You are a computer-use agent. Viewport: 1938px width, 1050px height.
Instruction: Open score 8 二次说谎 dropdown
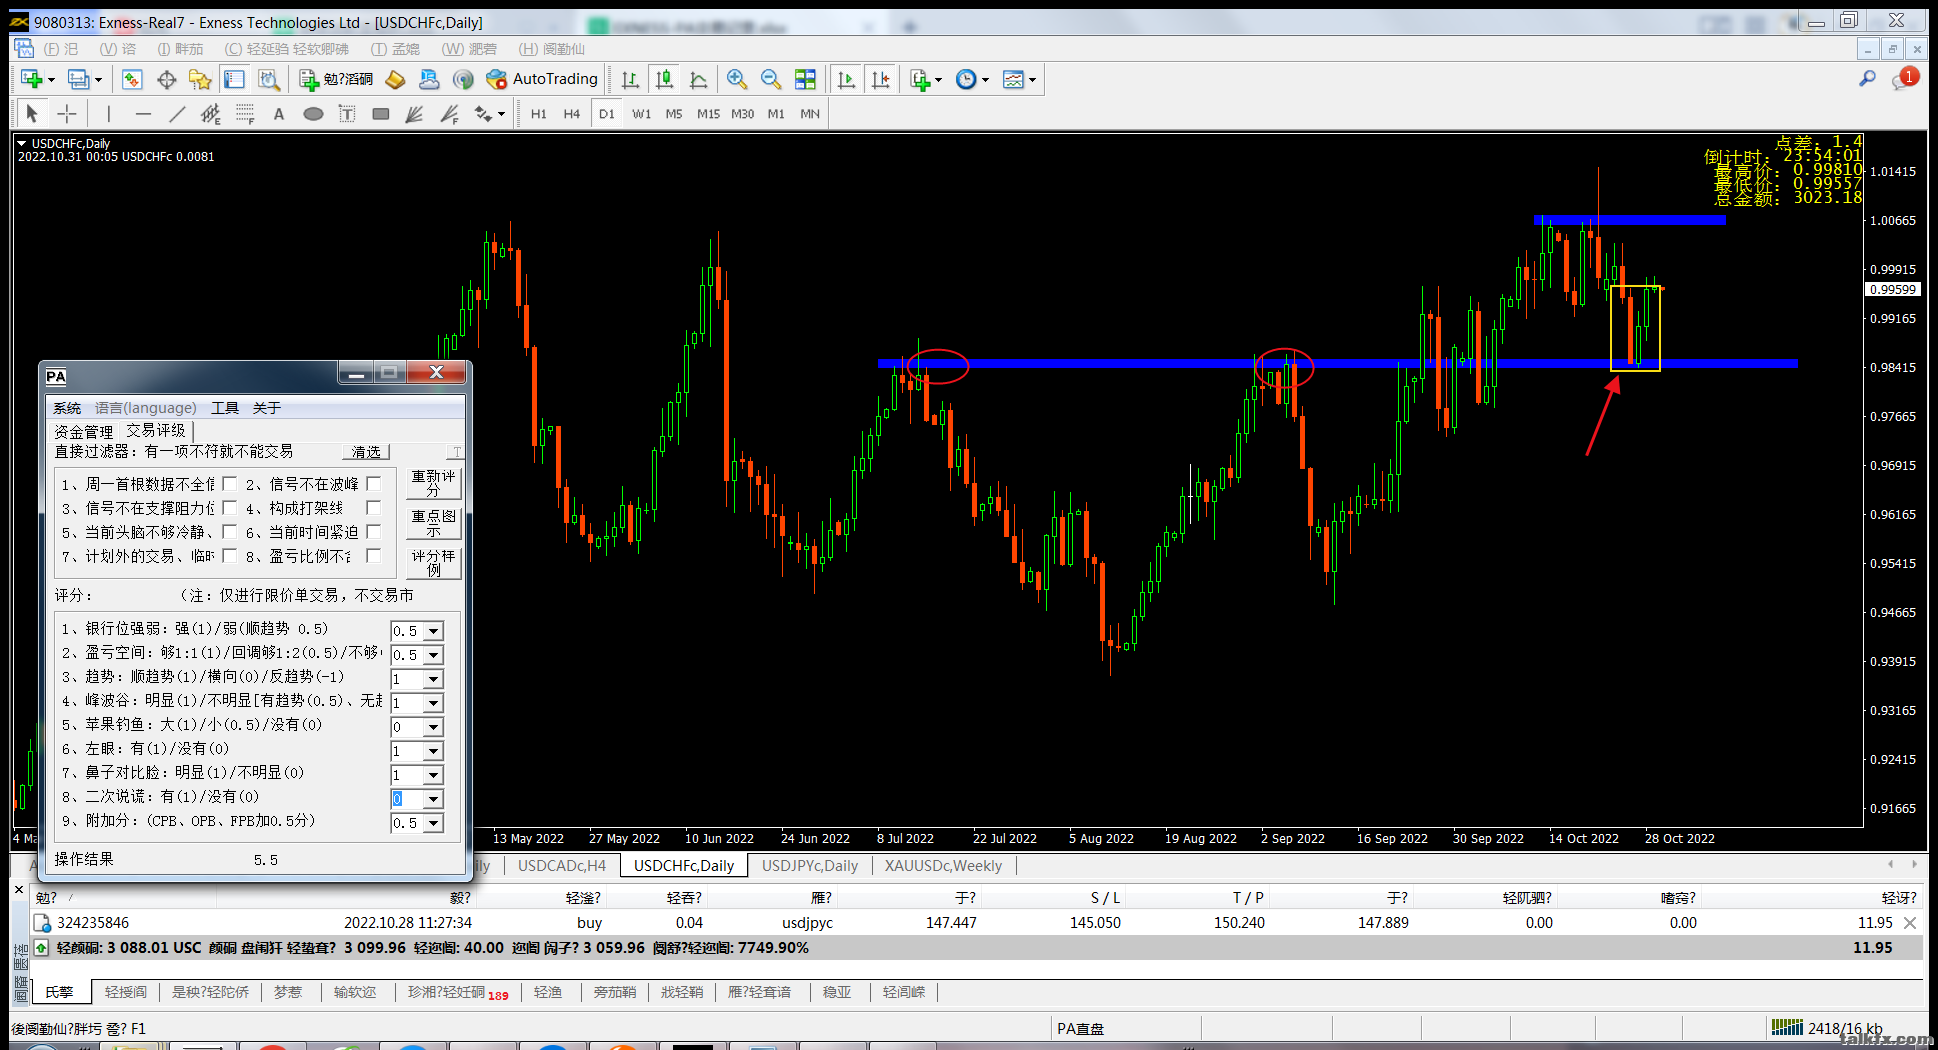pyautogui.click(x=434, y=799)
